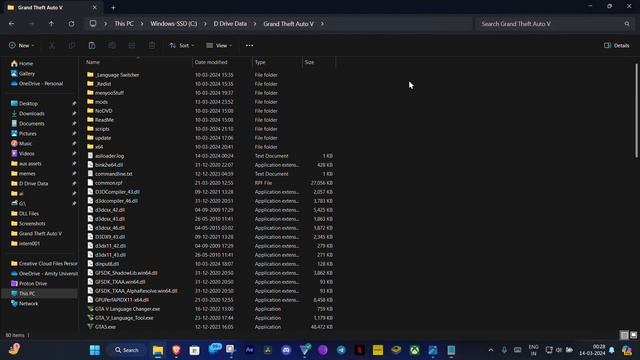Sort by the Type column header
The height and width of the screenshot is (360, 640).
pos(277,62)
